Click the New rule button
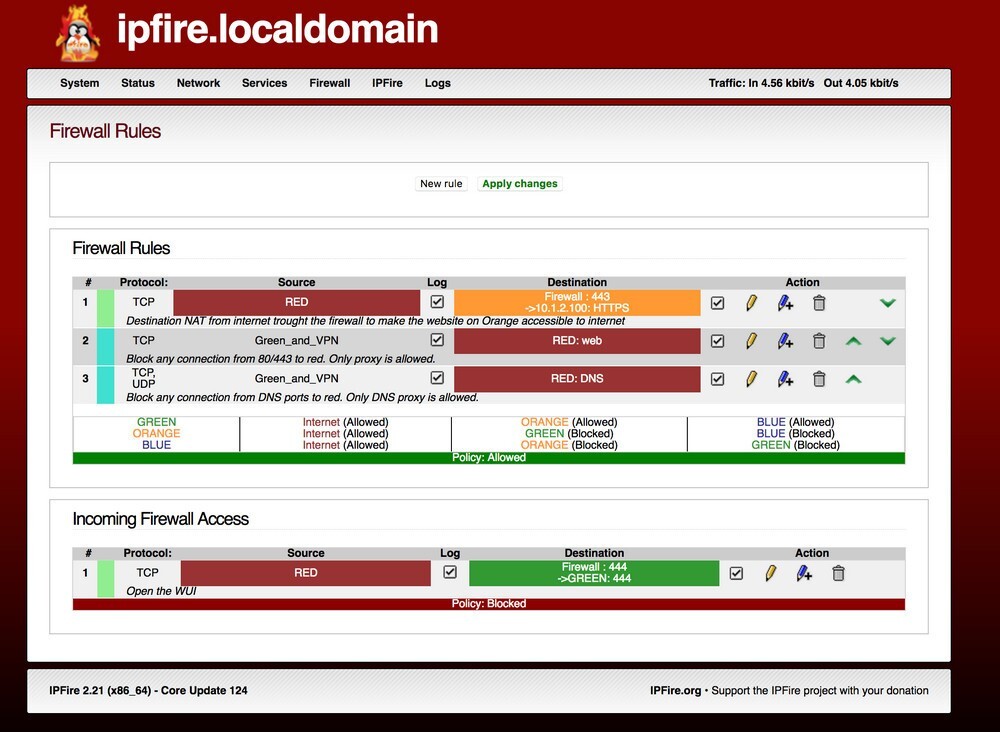 441,183
